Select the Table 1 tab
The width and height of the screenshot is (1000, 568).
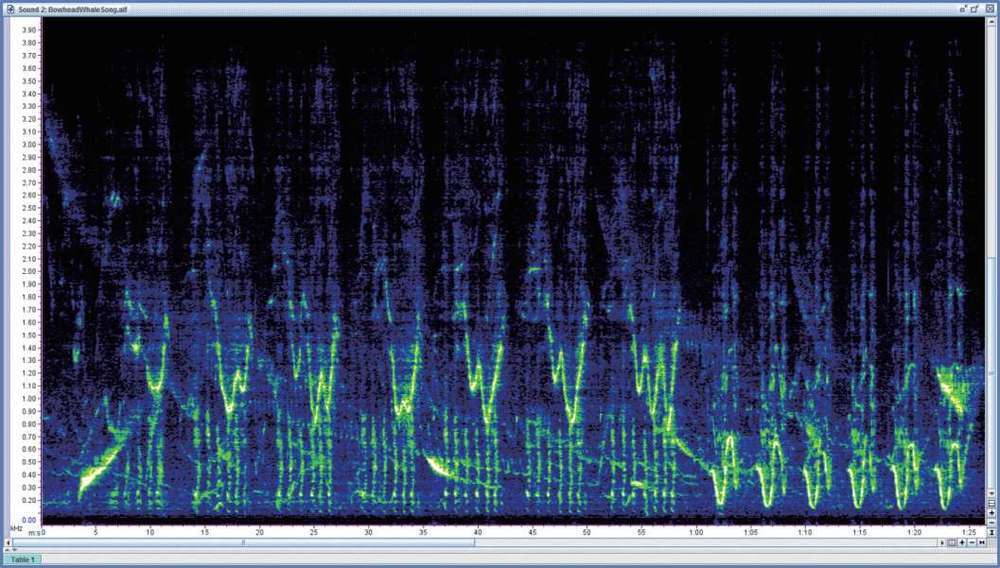pos(21,559)
